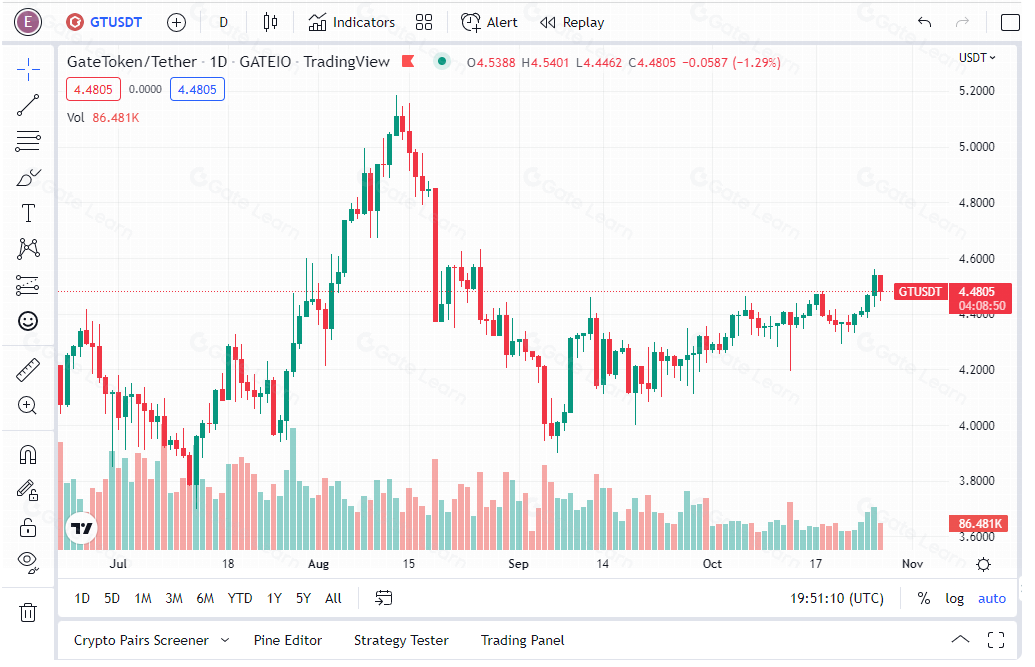Hide all drawings with eye icon

pyautogui.click(x=28, y=561)
